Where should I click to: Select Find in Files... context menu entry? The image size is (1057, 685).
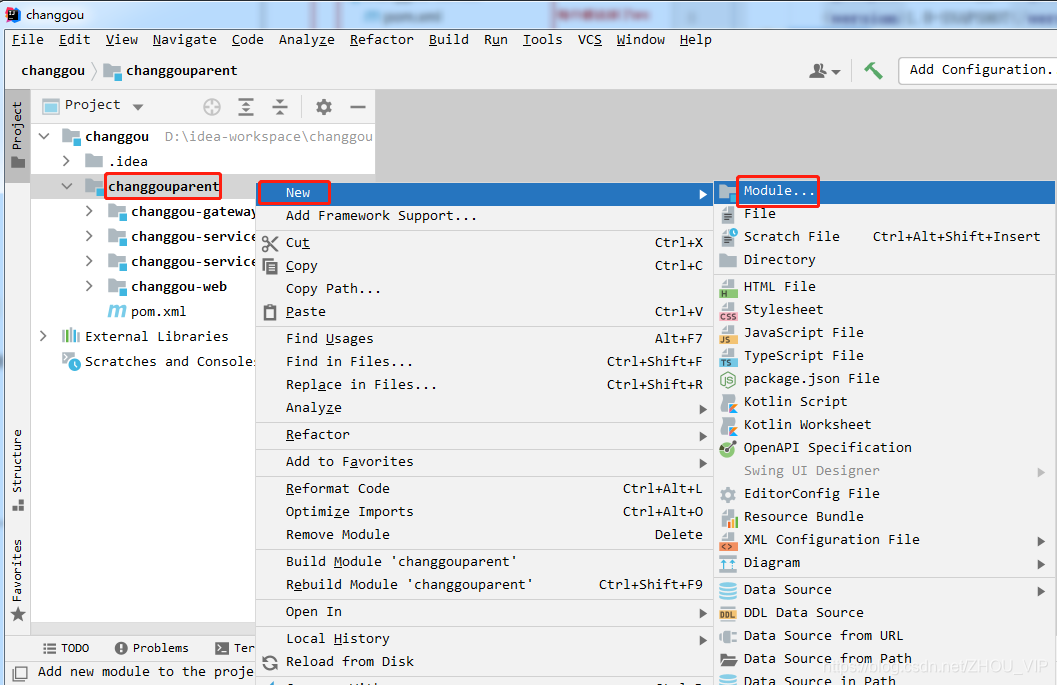tap(485, 362)
